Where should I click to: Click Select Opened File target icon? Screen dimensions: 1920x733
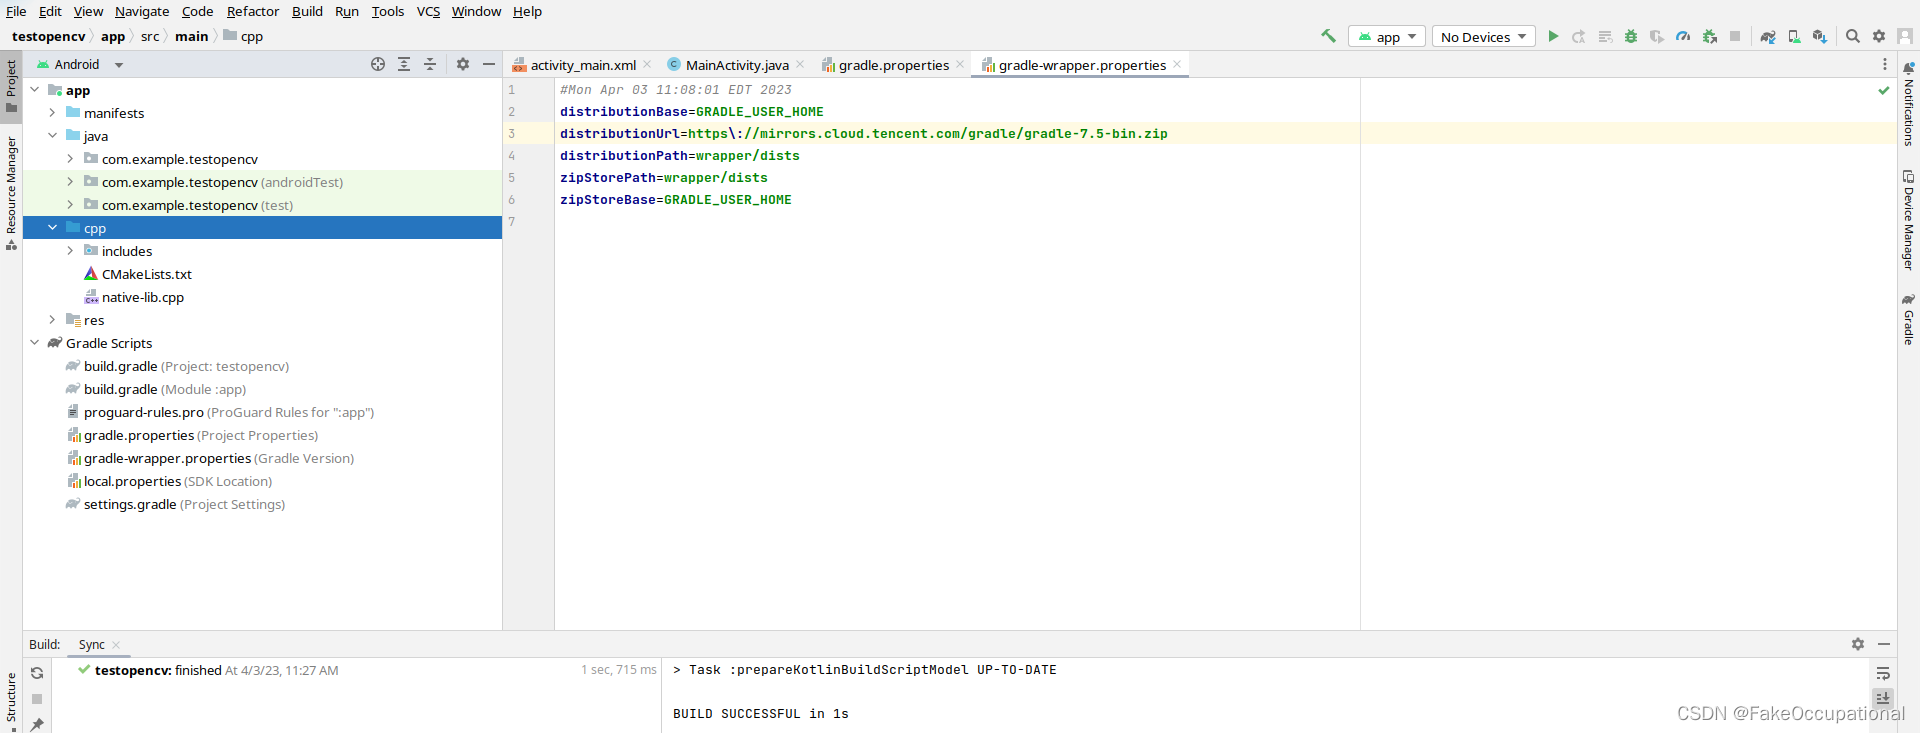pos(378,64)
